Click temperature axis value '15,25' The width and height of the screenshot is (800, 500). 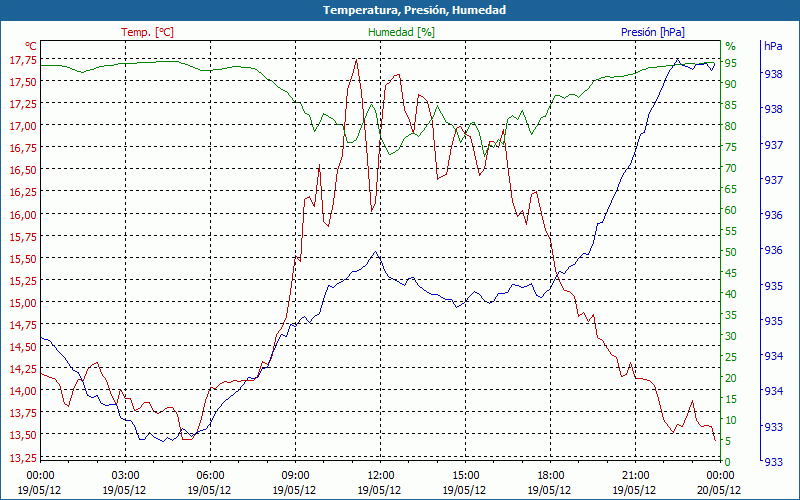pyautogui.click(x=23, y=281)
